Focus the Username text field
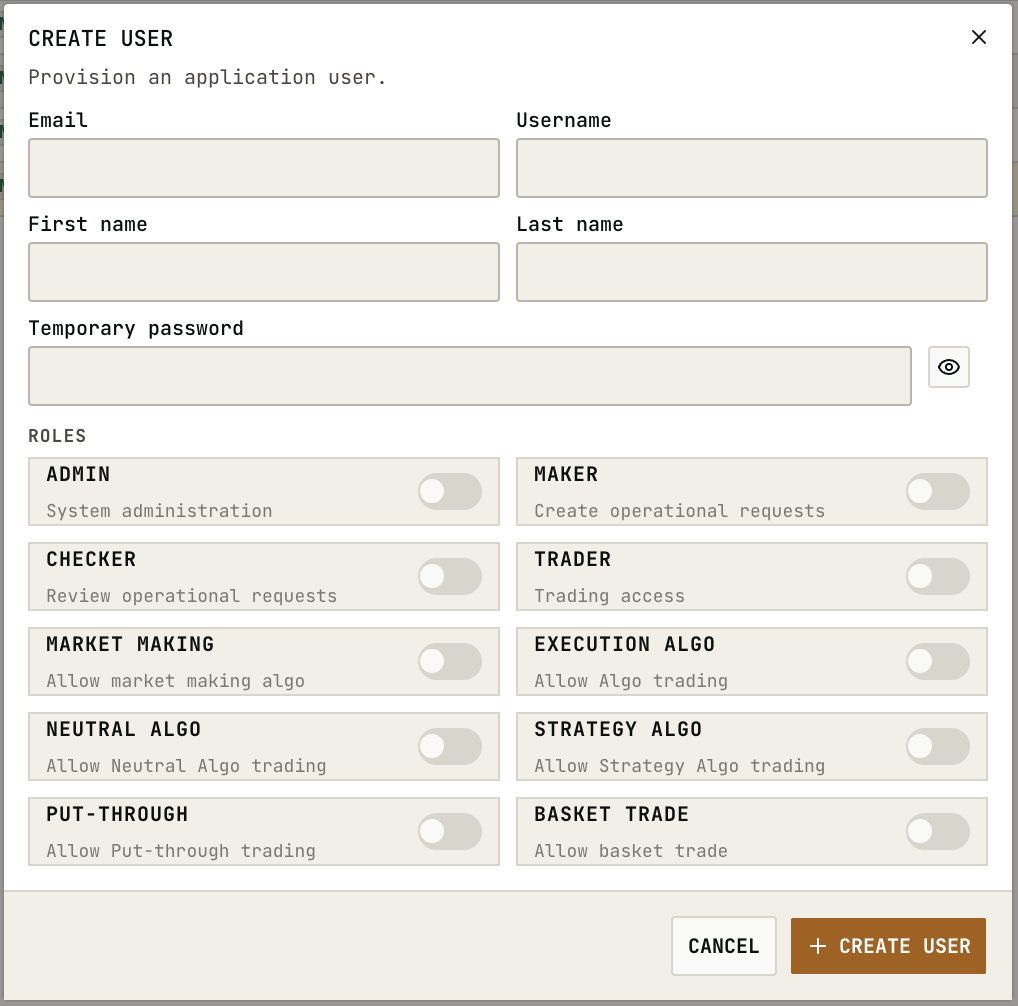This screenshot has height=1006, width=1018. click(752, 168)
